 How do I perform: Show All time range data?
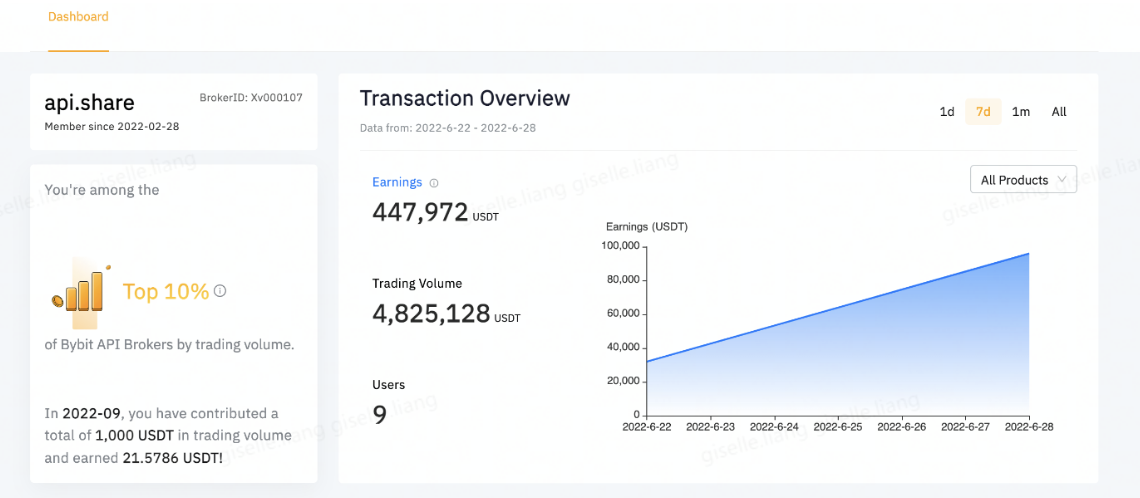coord(1059,112)
